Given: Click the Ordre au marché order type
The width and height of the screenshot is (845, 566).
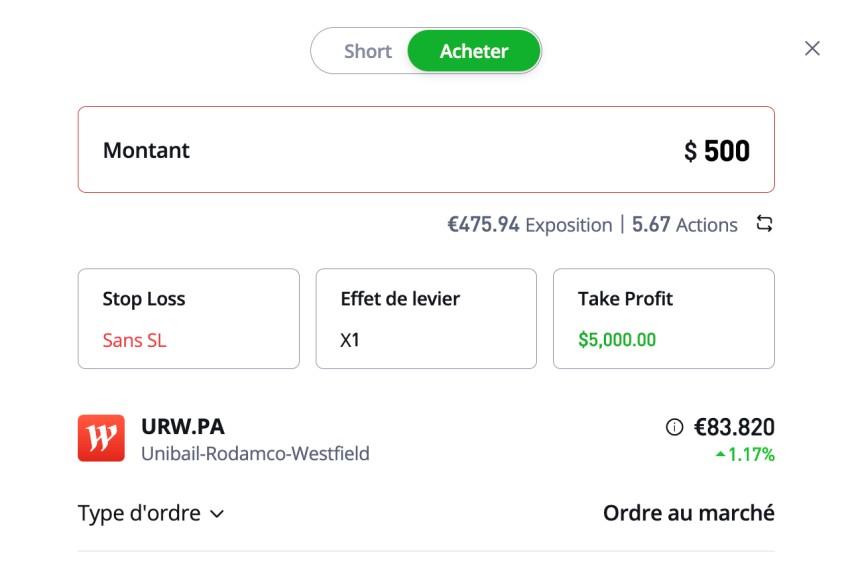Looking at the screenshot, I should point(688,513).
